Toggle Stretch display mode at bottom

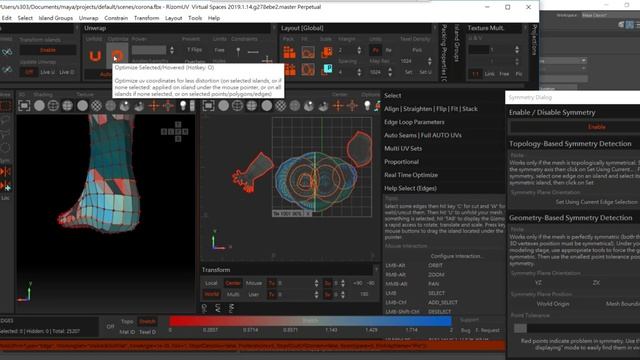[147, 321]
